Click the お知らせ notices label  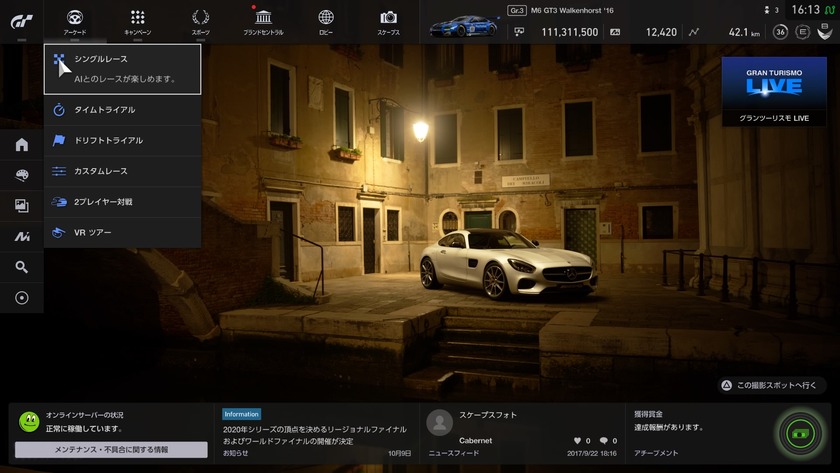coord(235,453)
